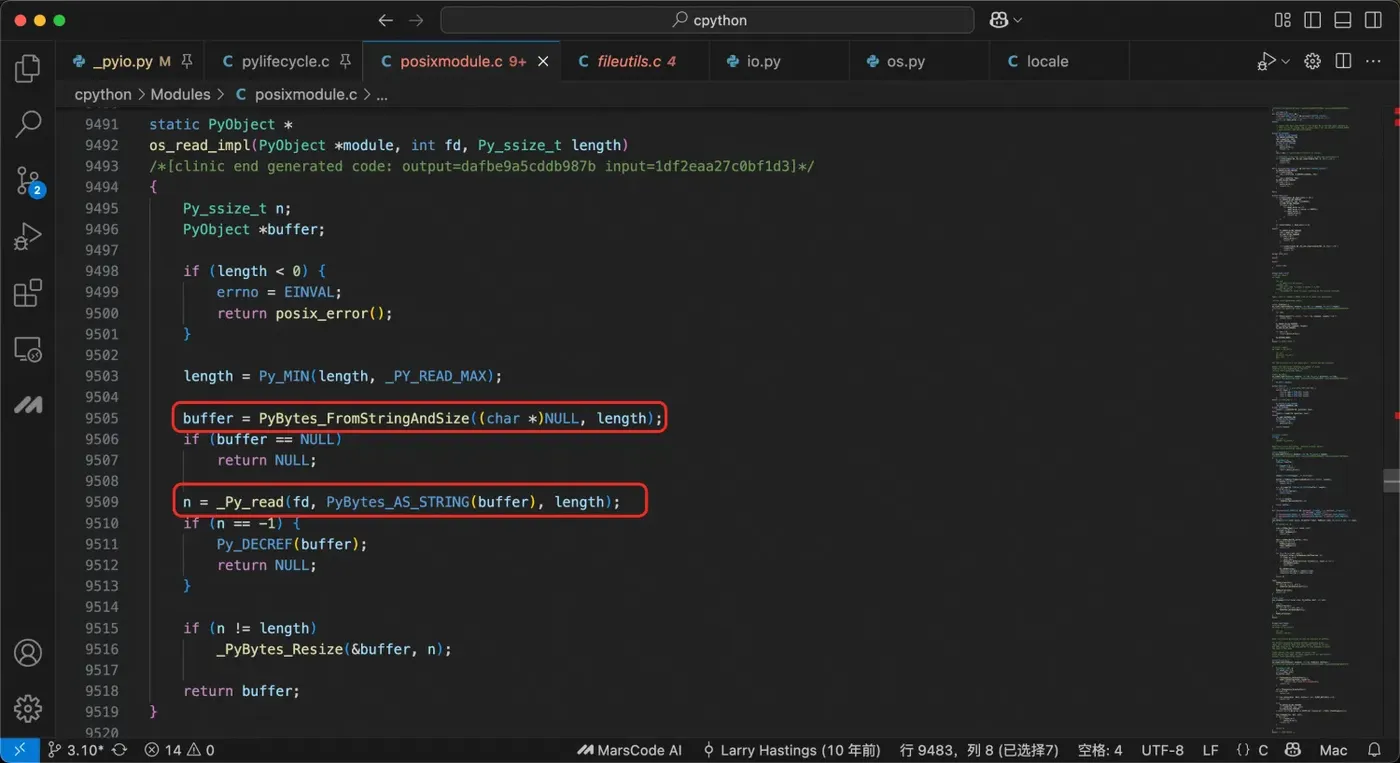Unpin the _pyio.py tab

pyautogui.click(x=187, y=61)
